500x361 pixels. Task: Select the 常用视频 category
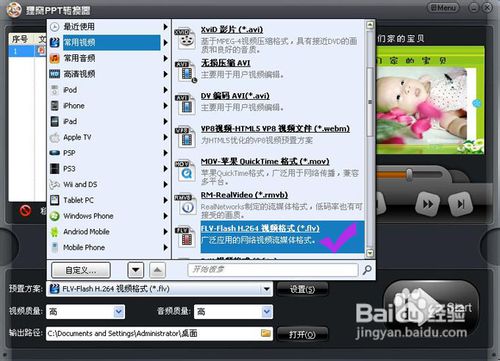pos(109,42)
